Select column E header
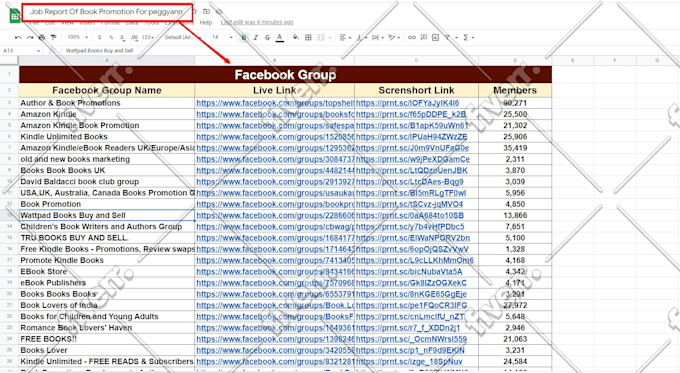The image size is (680, 373). 572,60
